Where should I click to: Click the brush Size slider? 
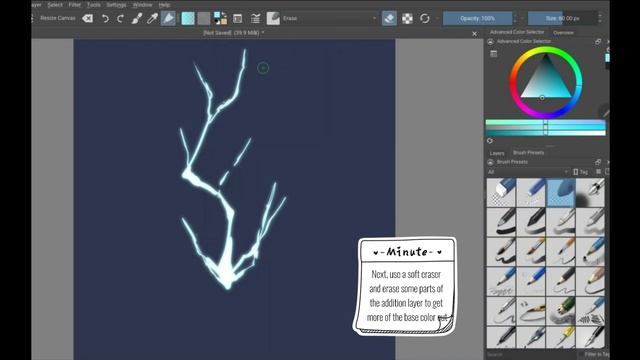click(562, 18)
